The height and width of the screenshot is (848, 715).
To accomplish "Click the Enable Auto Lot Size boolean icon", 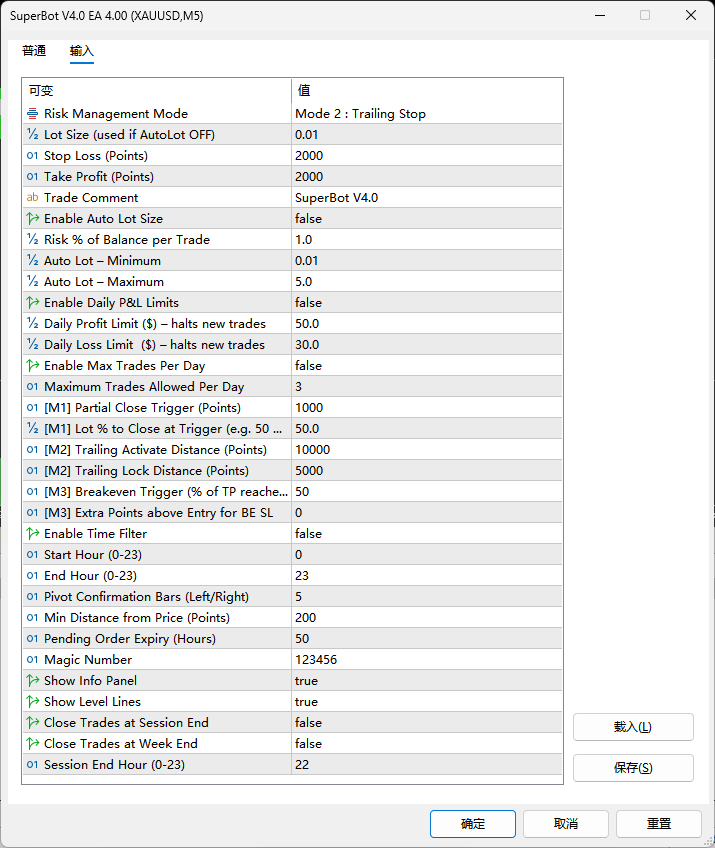I will [33, 219].
